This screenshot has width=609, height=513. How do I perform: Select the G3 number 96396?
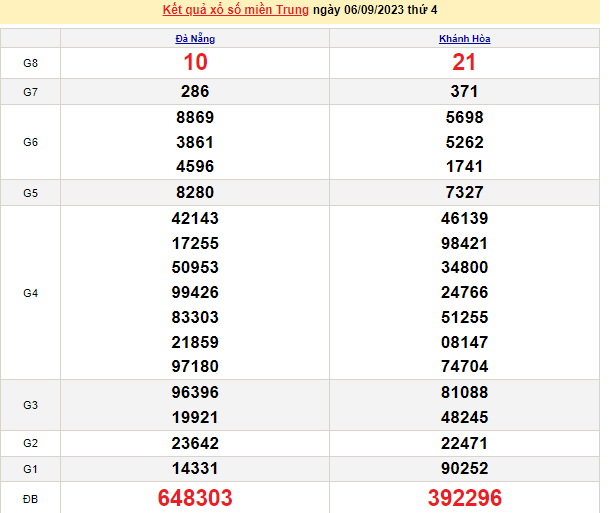click(x=195, y=392)
